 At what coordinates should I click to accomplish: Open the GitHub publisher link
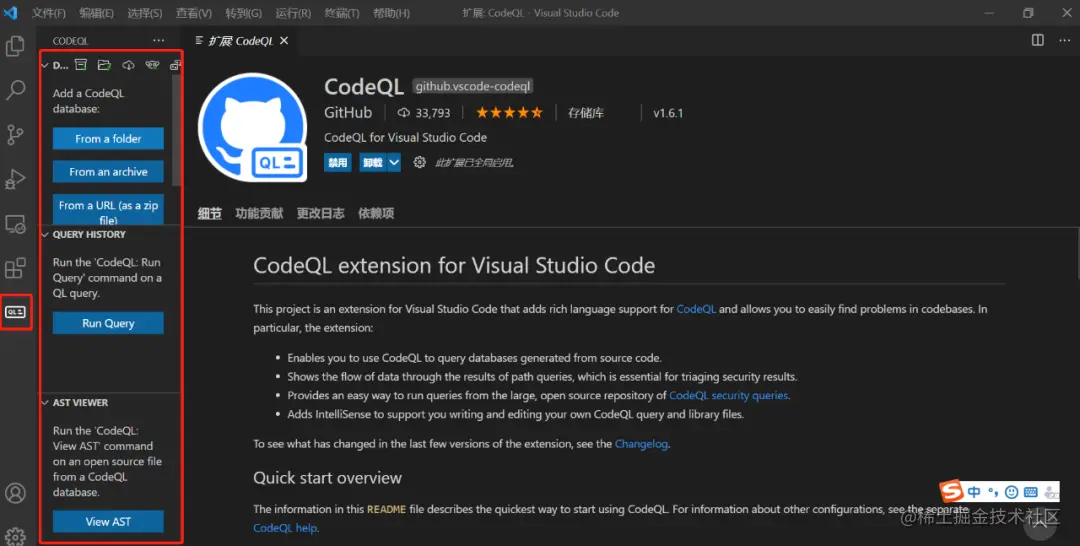[x=348, y=113]
